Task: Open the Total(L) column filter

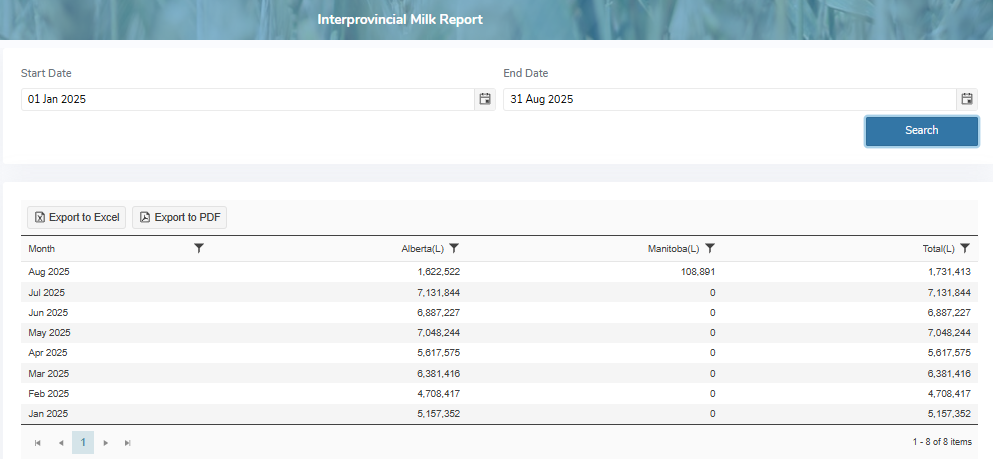Action: click(x=965, y=248)
